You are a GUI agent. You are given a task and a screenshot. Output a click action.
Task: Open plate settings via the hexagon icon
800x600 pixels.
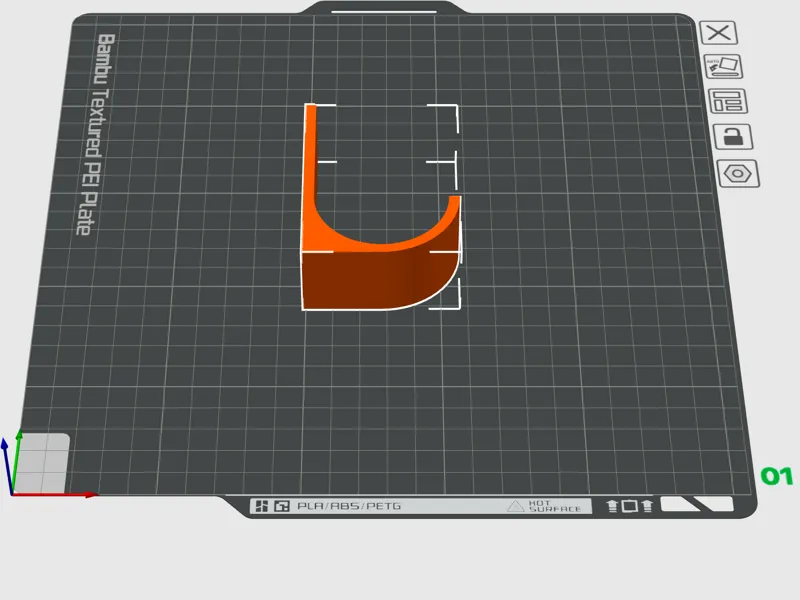pos(738,173)
